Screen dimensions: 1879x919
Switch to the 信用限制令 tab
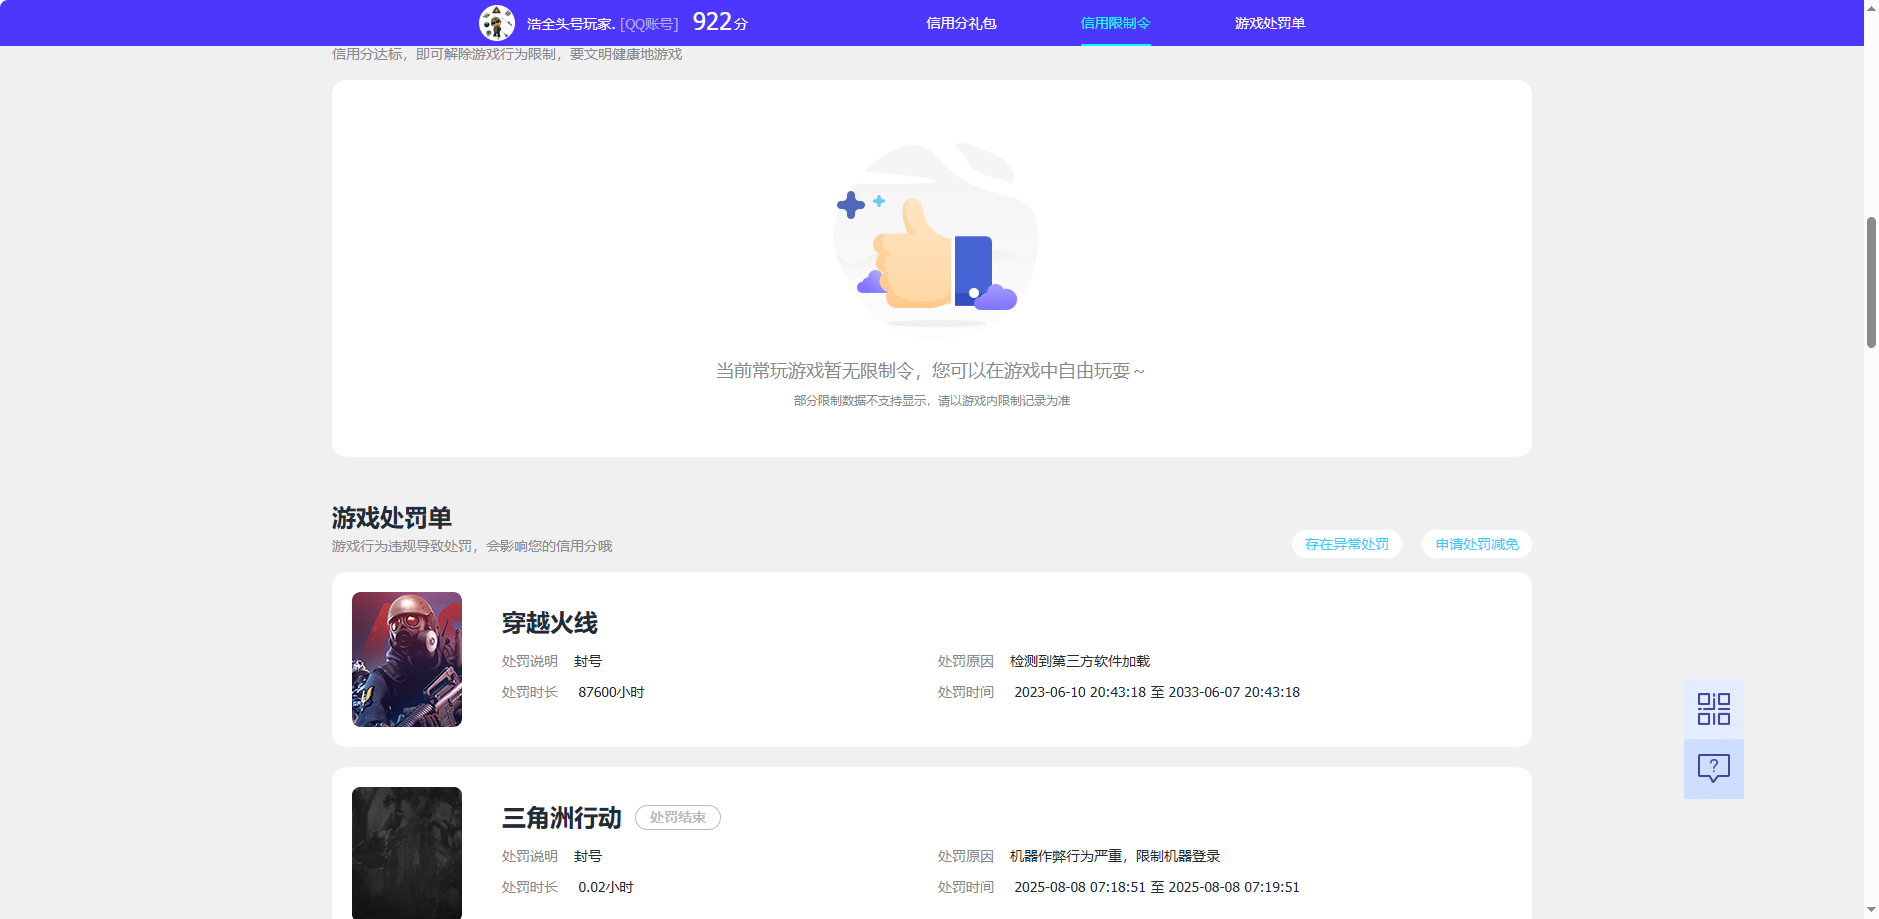1115,23
